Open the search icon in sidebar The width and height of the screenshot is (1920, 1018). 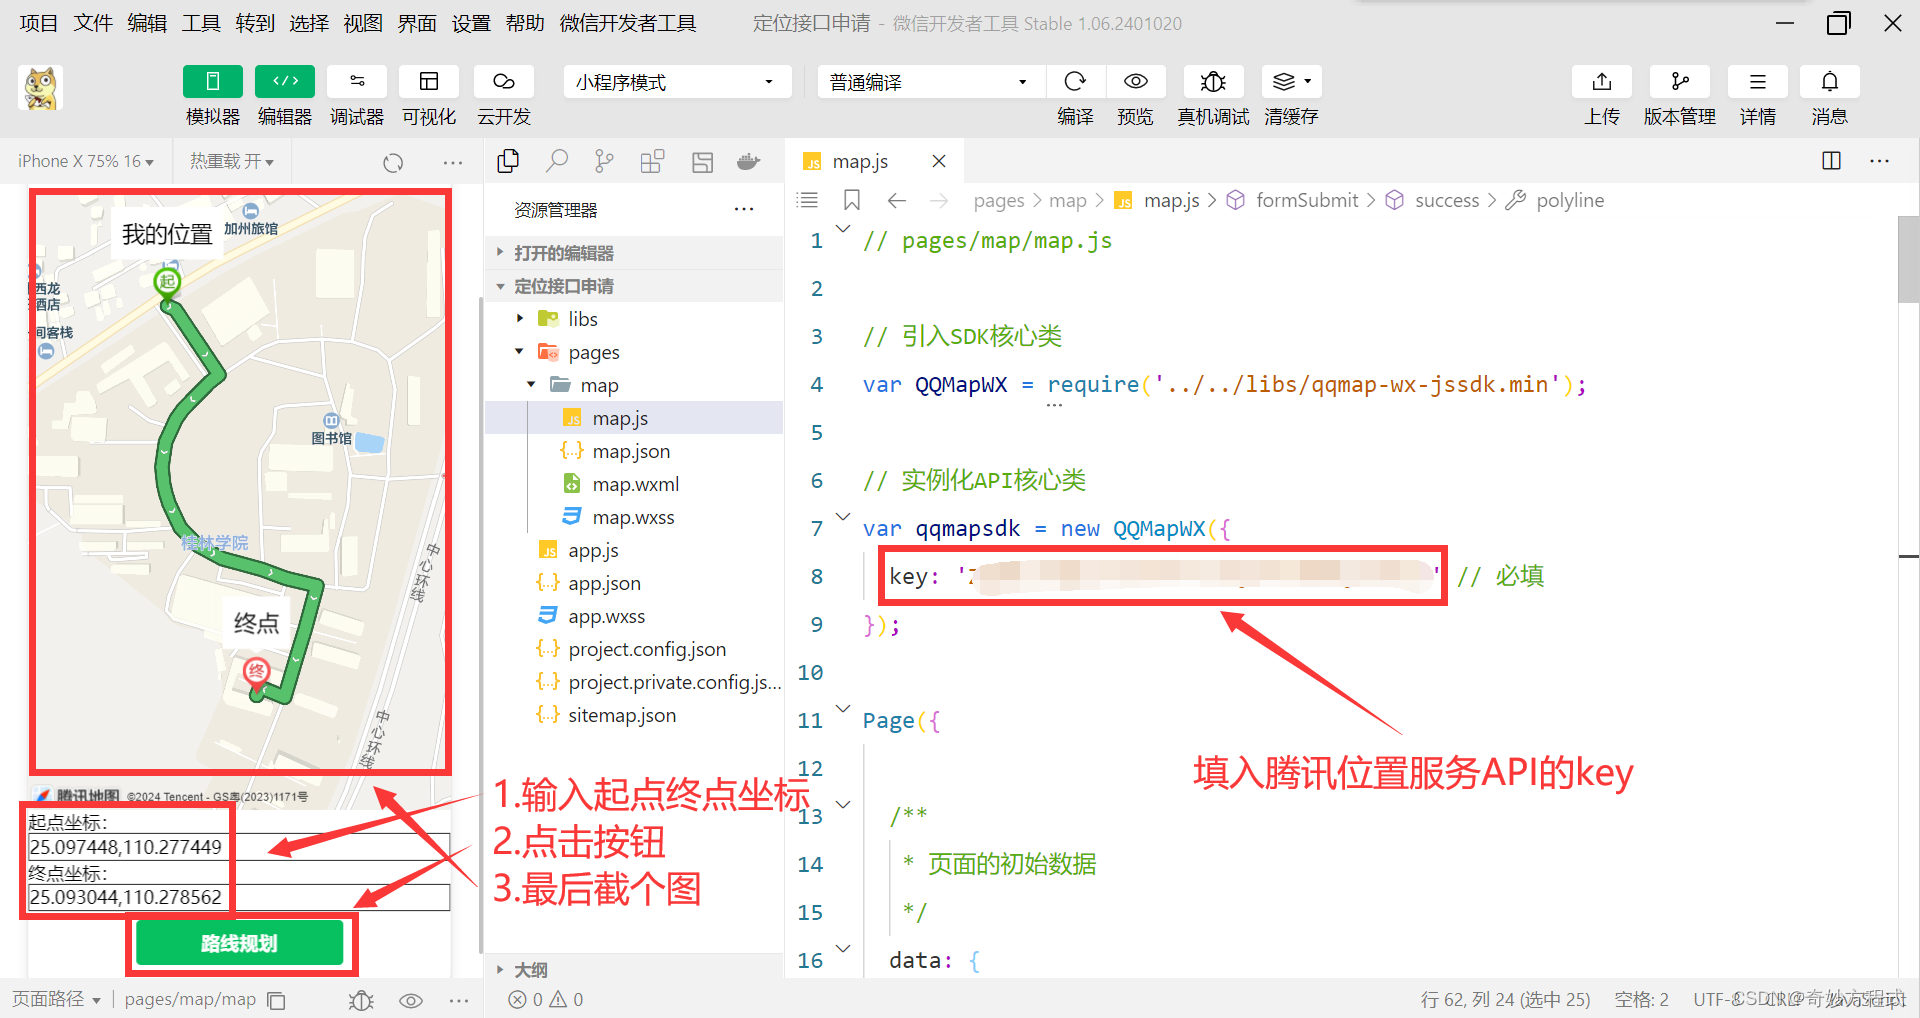[557, 161]
